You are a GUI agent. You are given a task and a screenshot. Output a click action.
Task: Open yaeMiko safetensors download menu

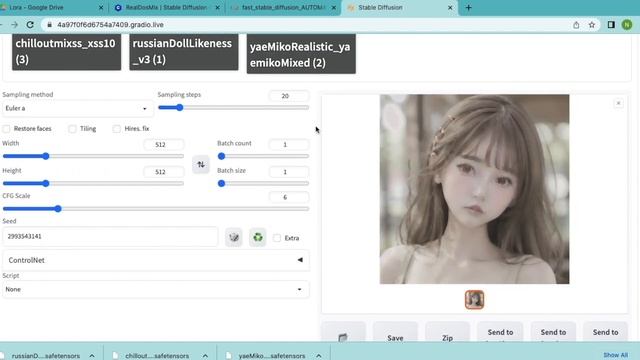pos(319,356)
